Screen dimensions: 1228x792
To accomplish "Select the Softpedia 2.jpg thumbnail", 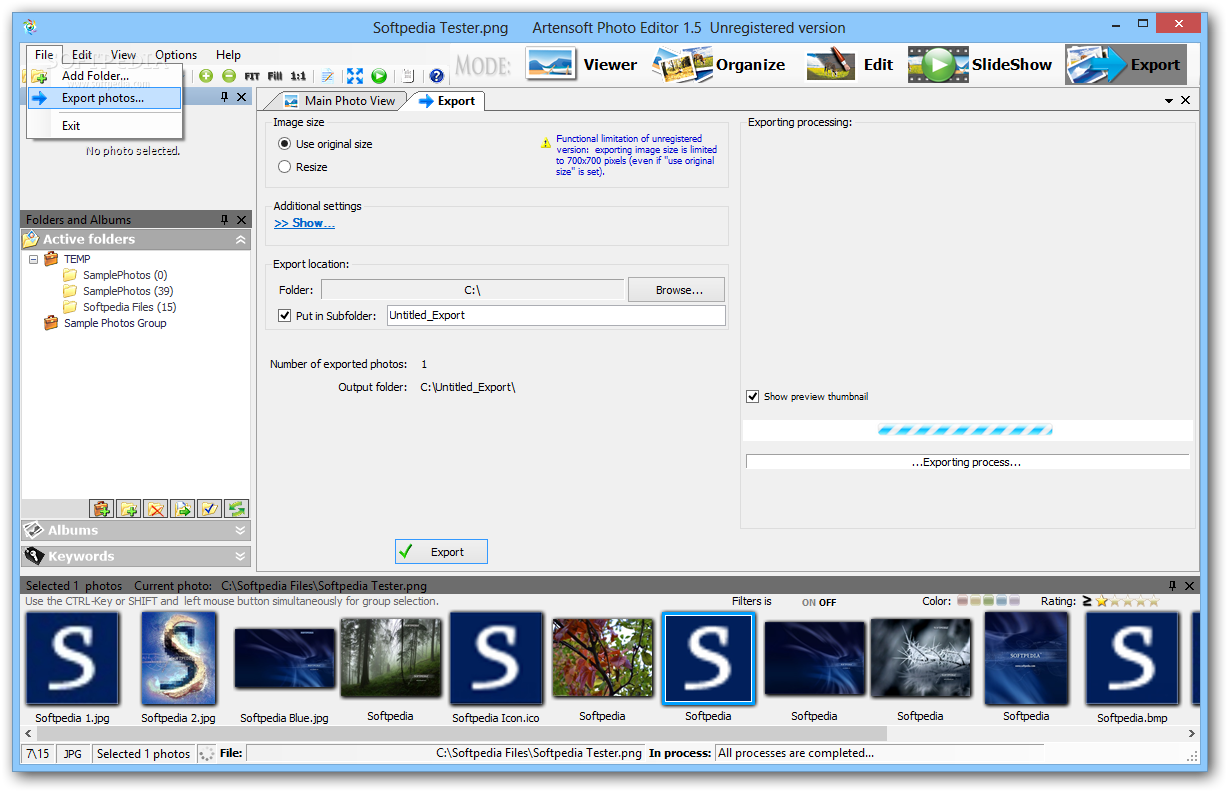I will coord(178,658).
